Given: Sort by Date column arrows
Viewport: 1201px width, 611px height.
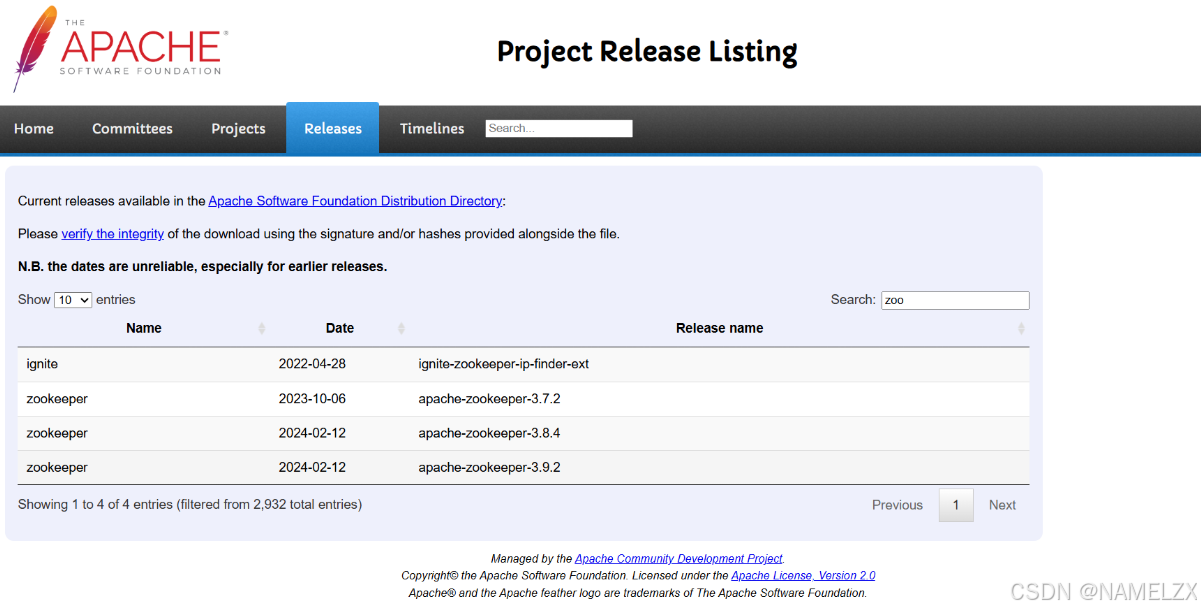Looking at the screenshot, I should coord(401,329).
